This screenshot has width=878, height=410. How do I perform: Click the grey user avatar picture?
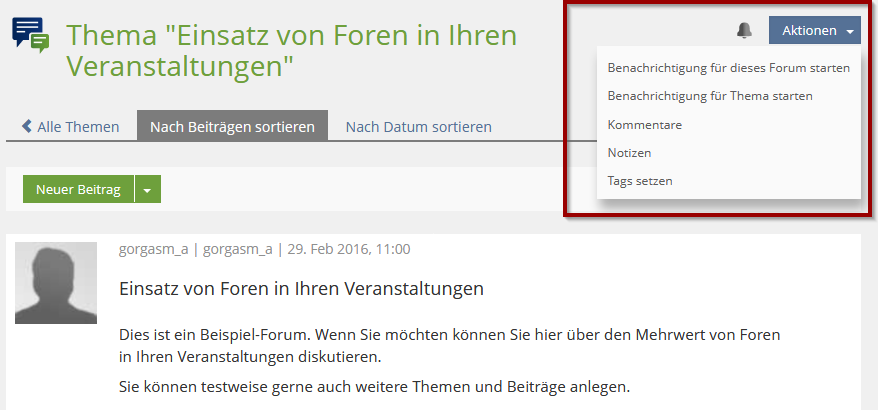click(56, 283)
